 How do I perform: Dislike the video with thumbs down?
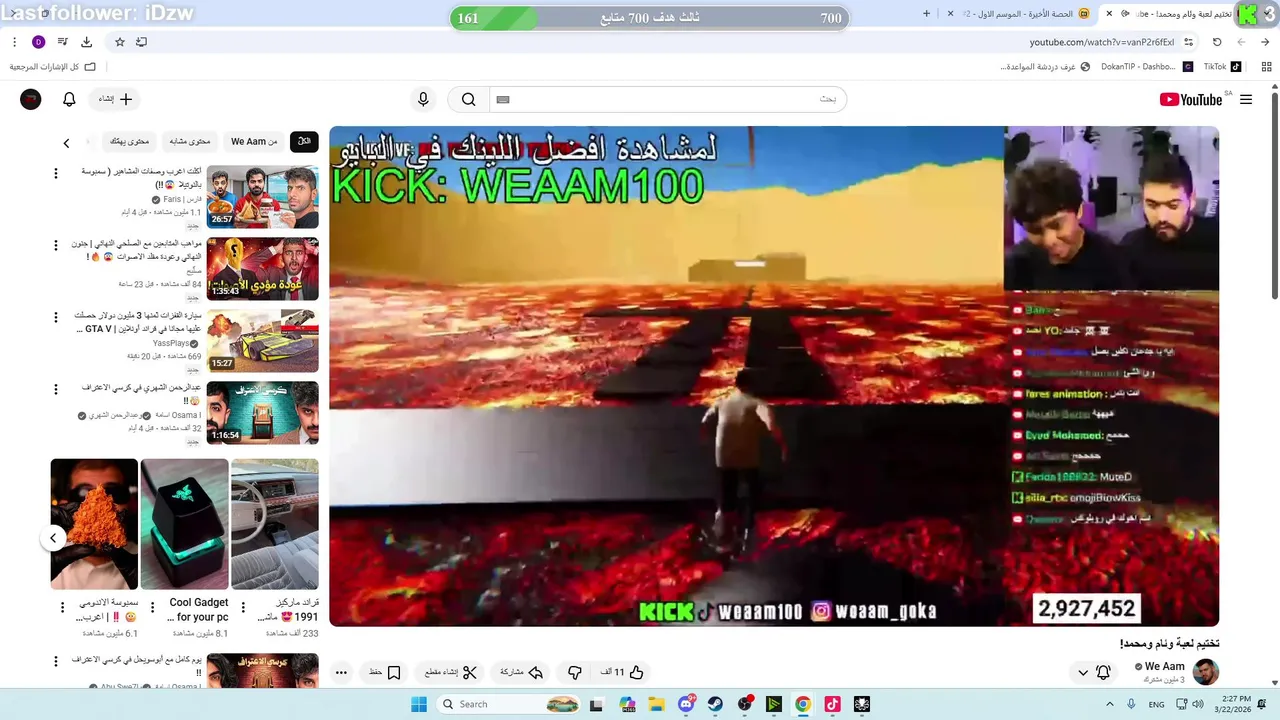[x=574, y=672]
